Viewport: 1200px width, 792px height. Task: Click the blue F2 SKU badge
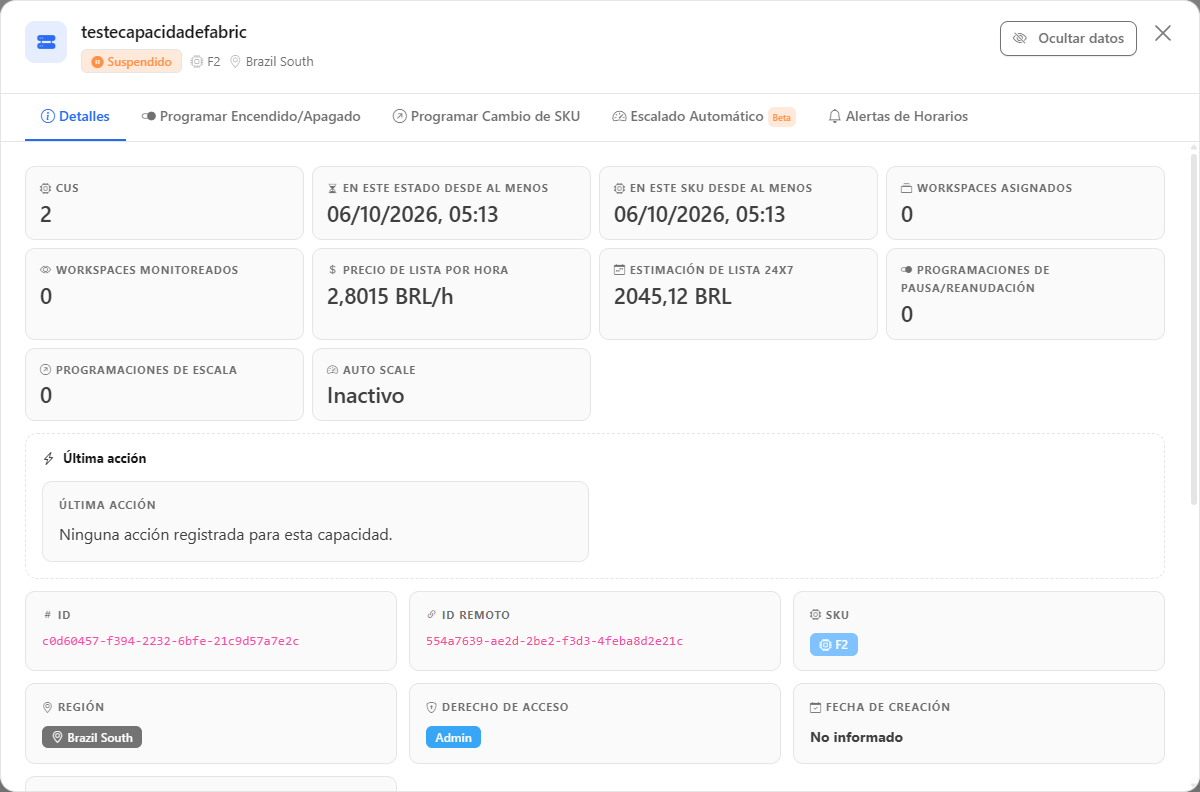(834, 645)
